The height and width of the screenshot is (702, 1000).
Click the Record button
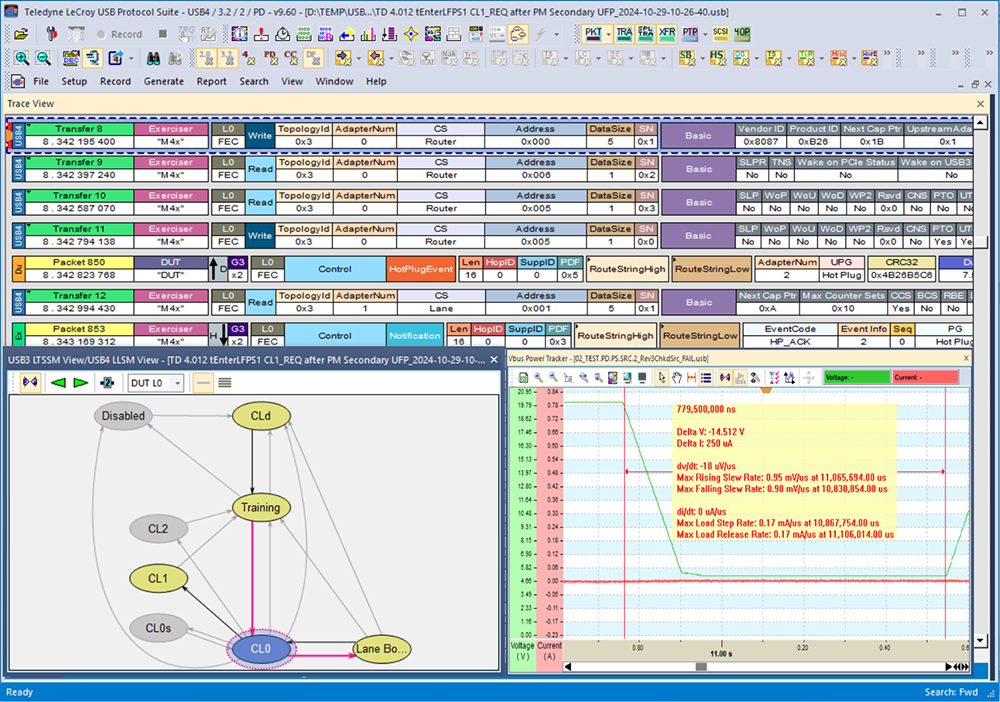118,33
